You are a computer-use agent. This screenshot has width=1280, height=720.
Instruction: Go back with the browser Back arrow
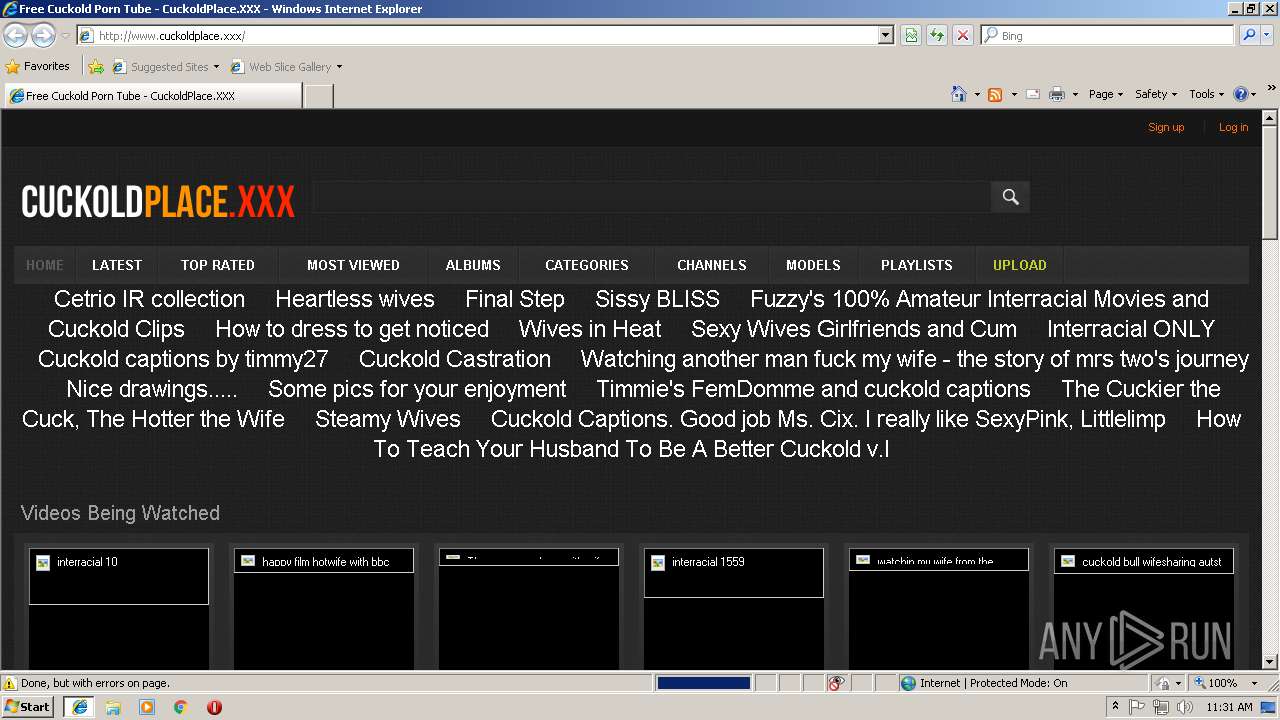pyautogui.click(x=15, y=36)
